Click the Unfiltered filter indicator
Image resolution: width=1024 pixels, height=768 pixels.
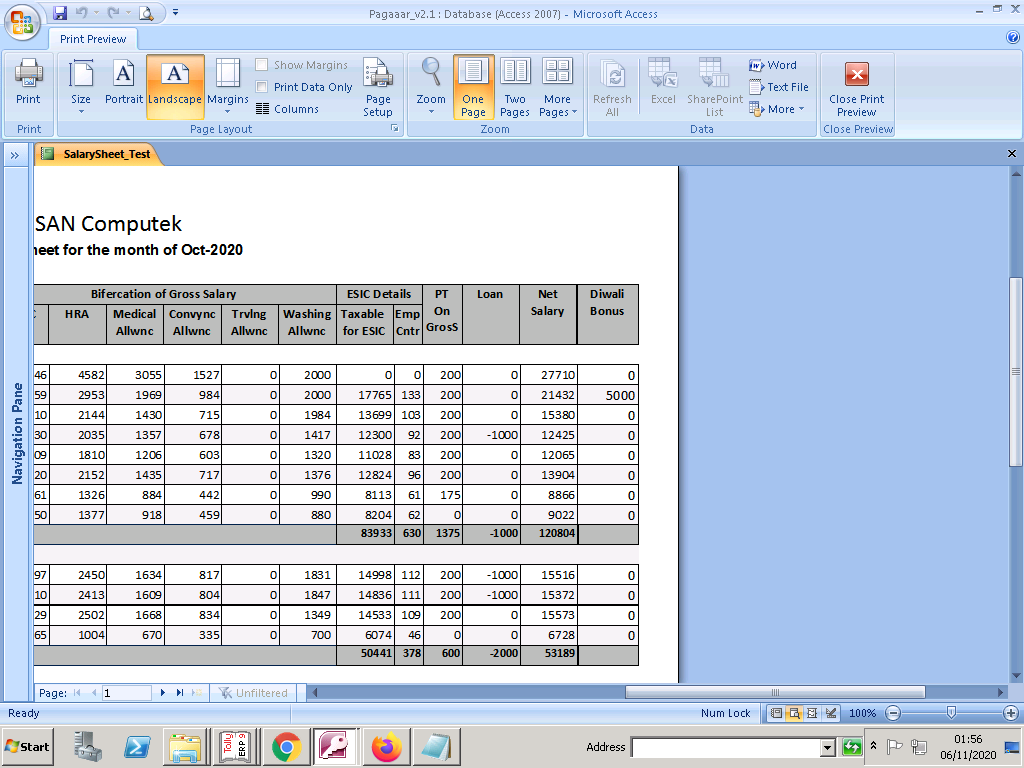[x=253, y=693]
